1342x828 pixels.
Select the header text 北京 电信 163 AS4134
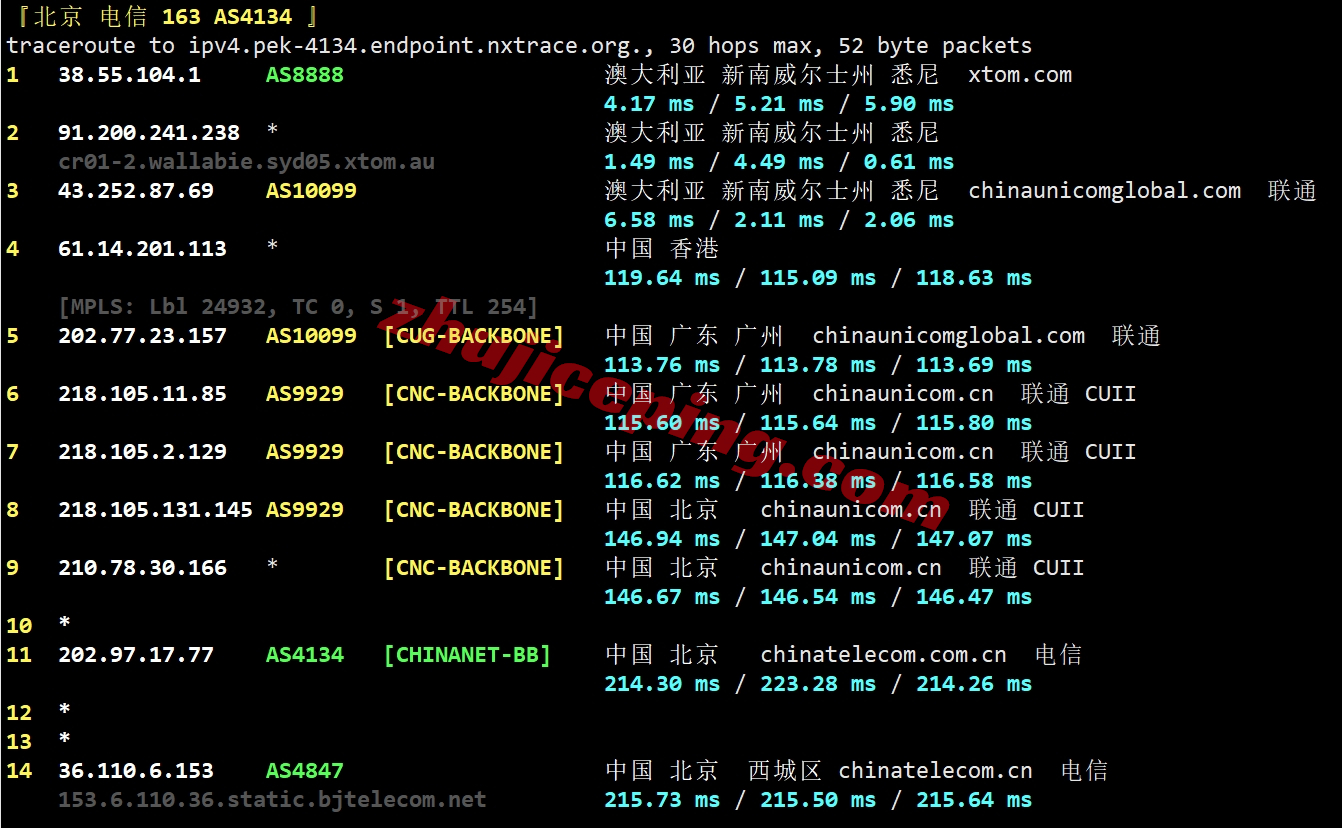[163, 17]
